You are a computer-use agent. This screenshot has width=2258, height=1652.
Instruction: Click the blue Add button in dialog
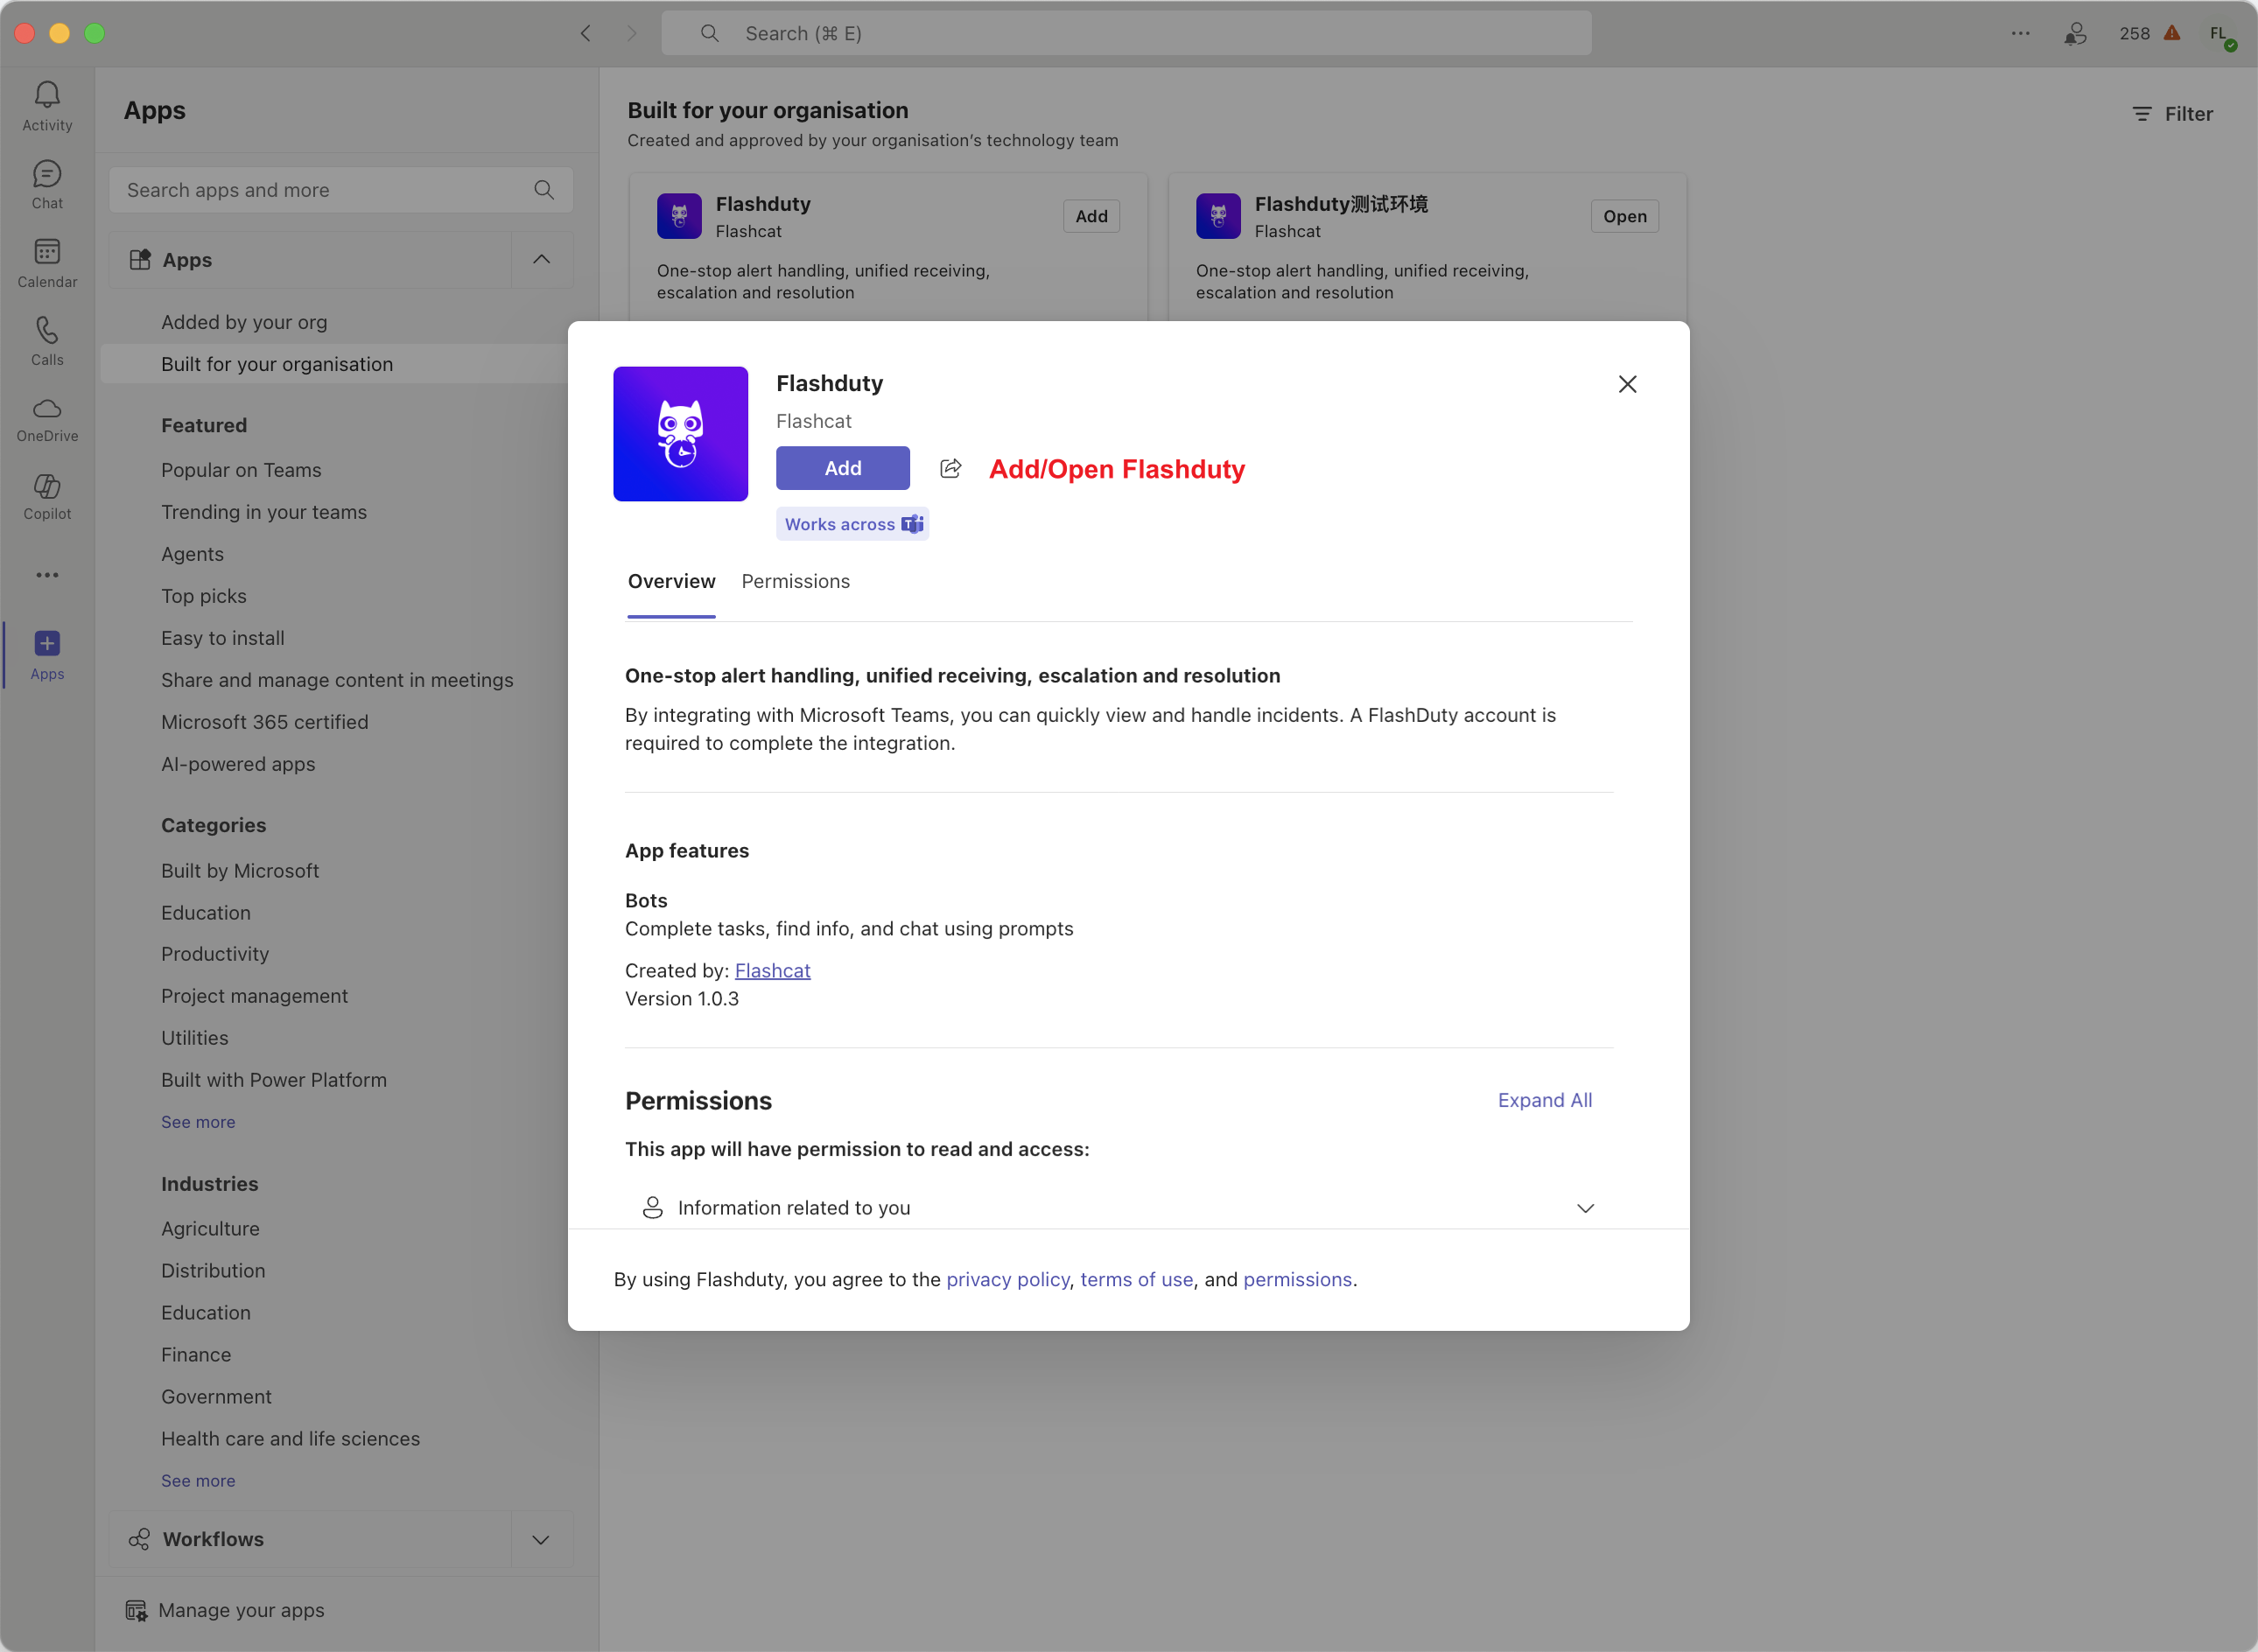point(842,468)
